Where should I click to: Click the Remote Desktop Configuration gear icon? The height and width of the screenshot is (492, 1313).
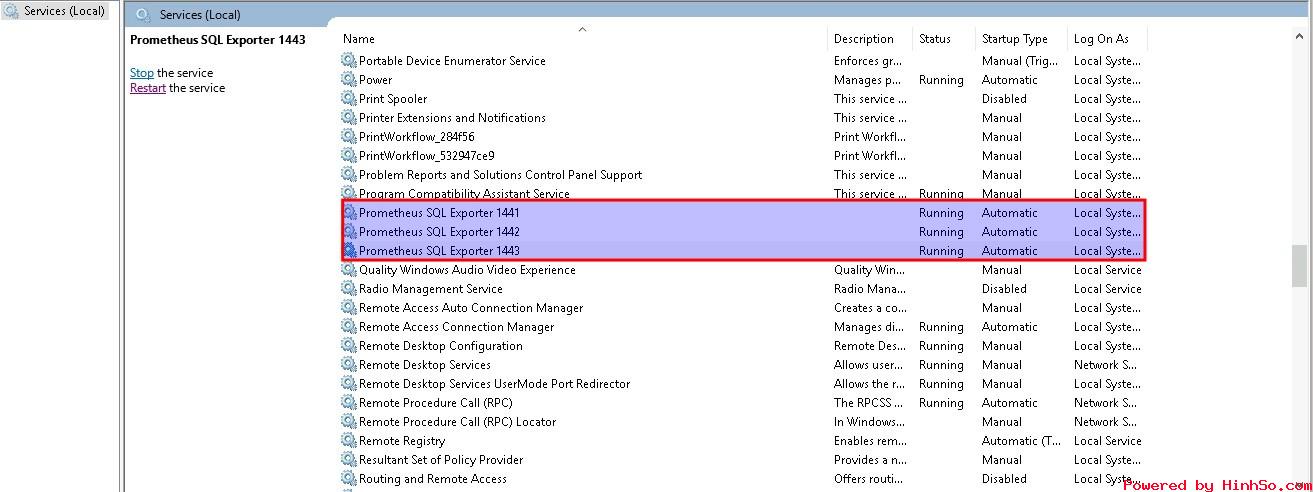click(x=348, y=346)
